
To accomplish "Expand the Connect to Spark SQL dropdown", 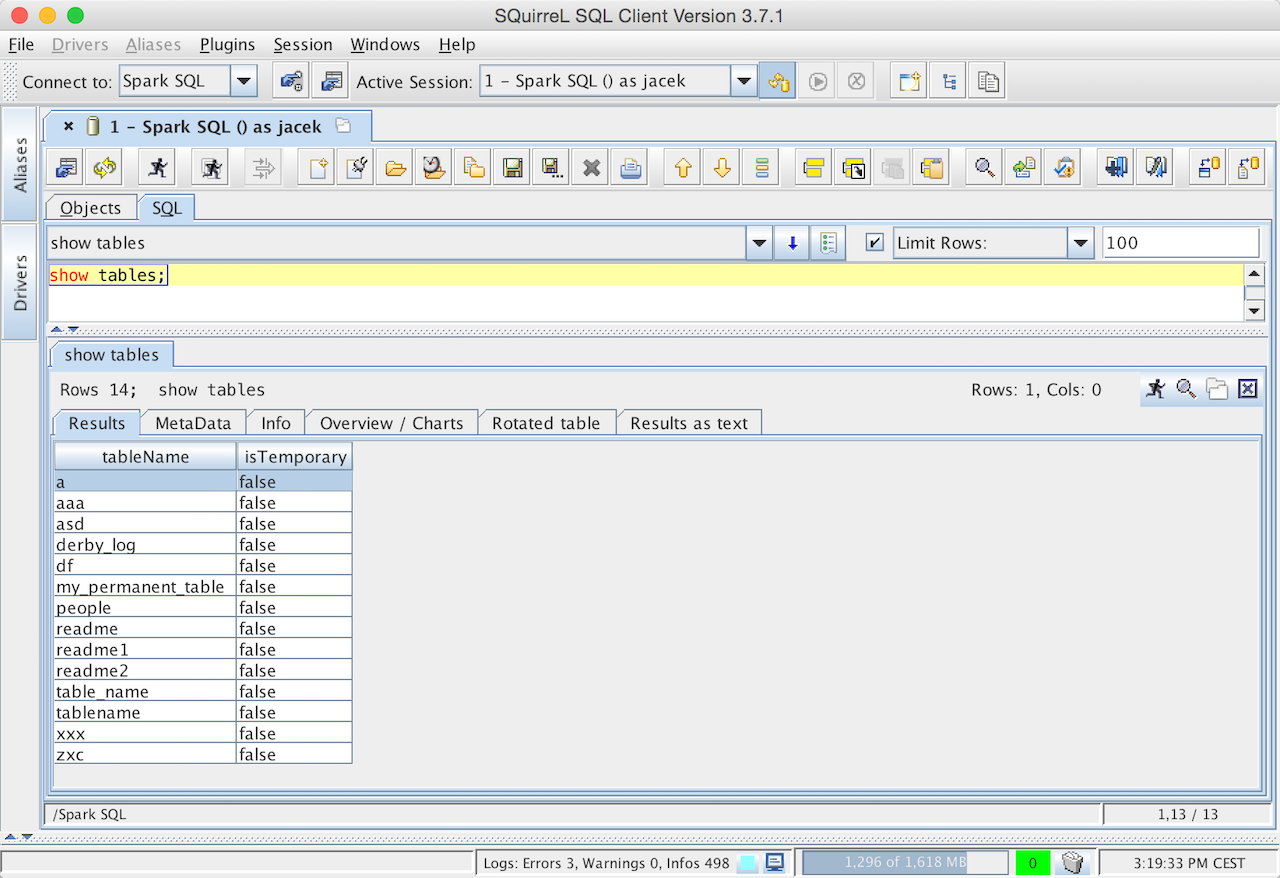I will 244,81.
